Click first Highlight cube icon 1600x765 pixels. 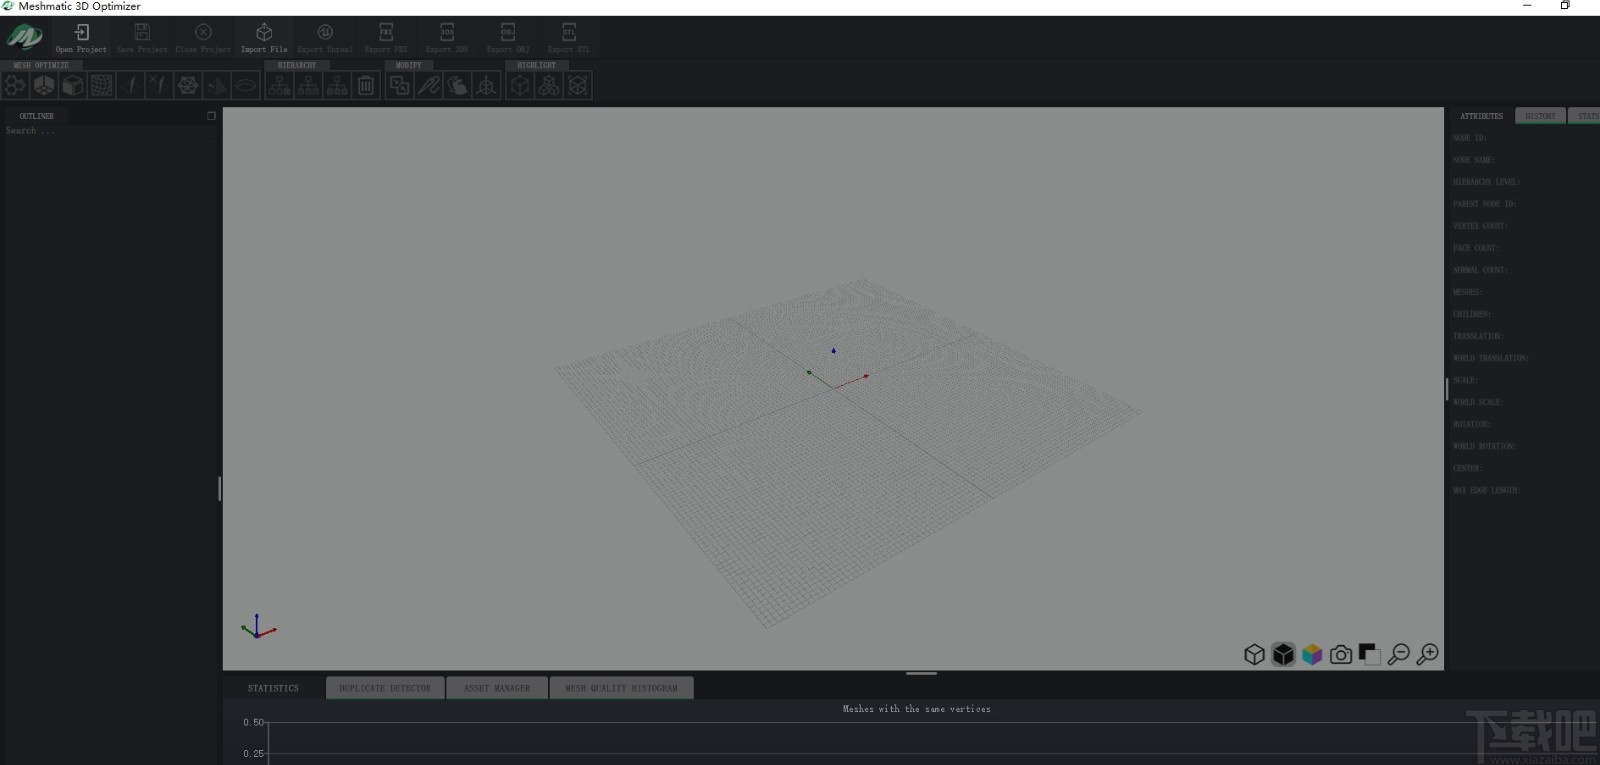click(x=520, y=86)
